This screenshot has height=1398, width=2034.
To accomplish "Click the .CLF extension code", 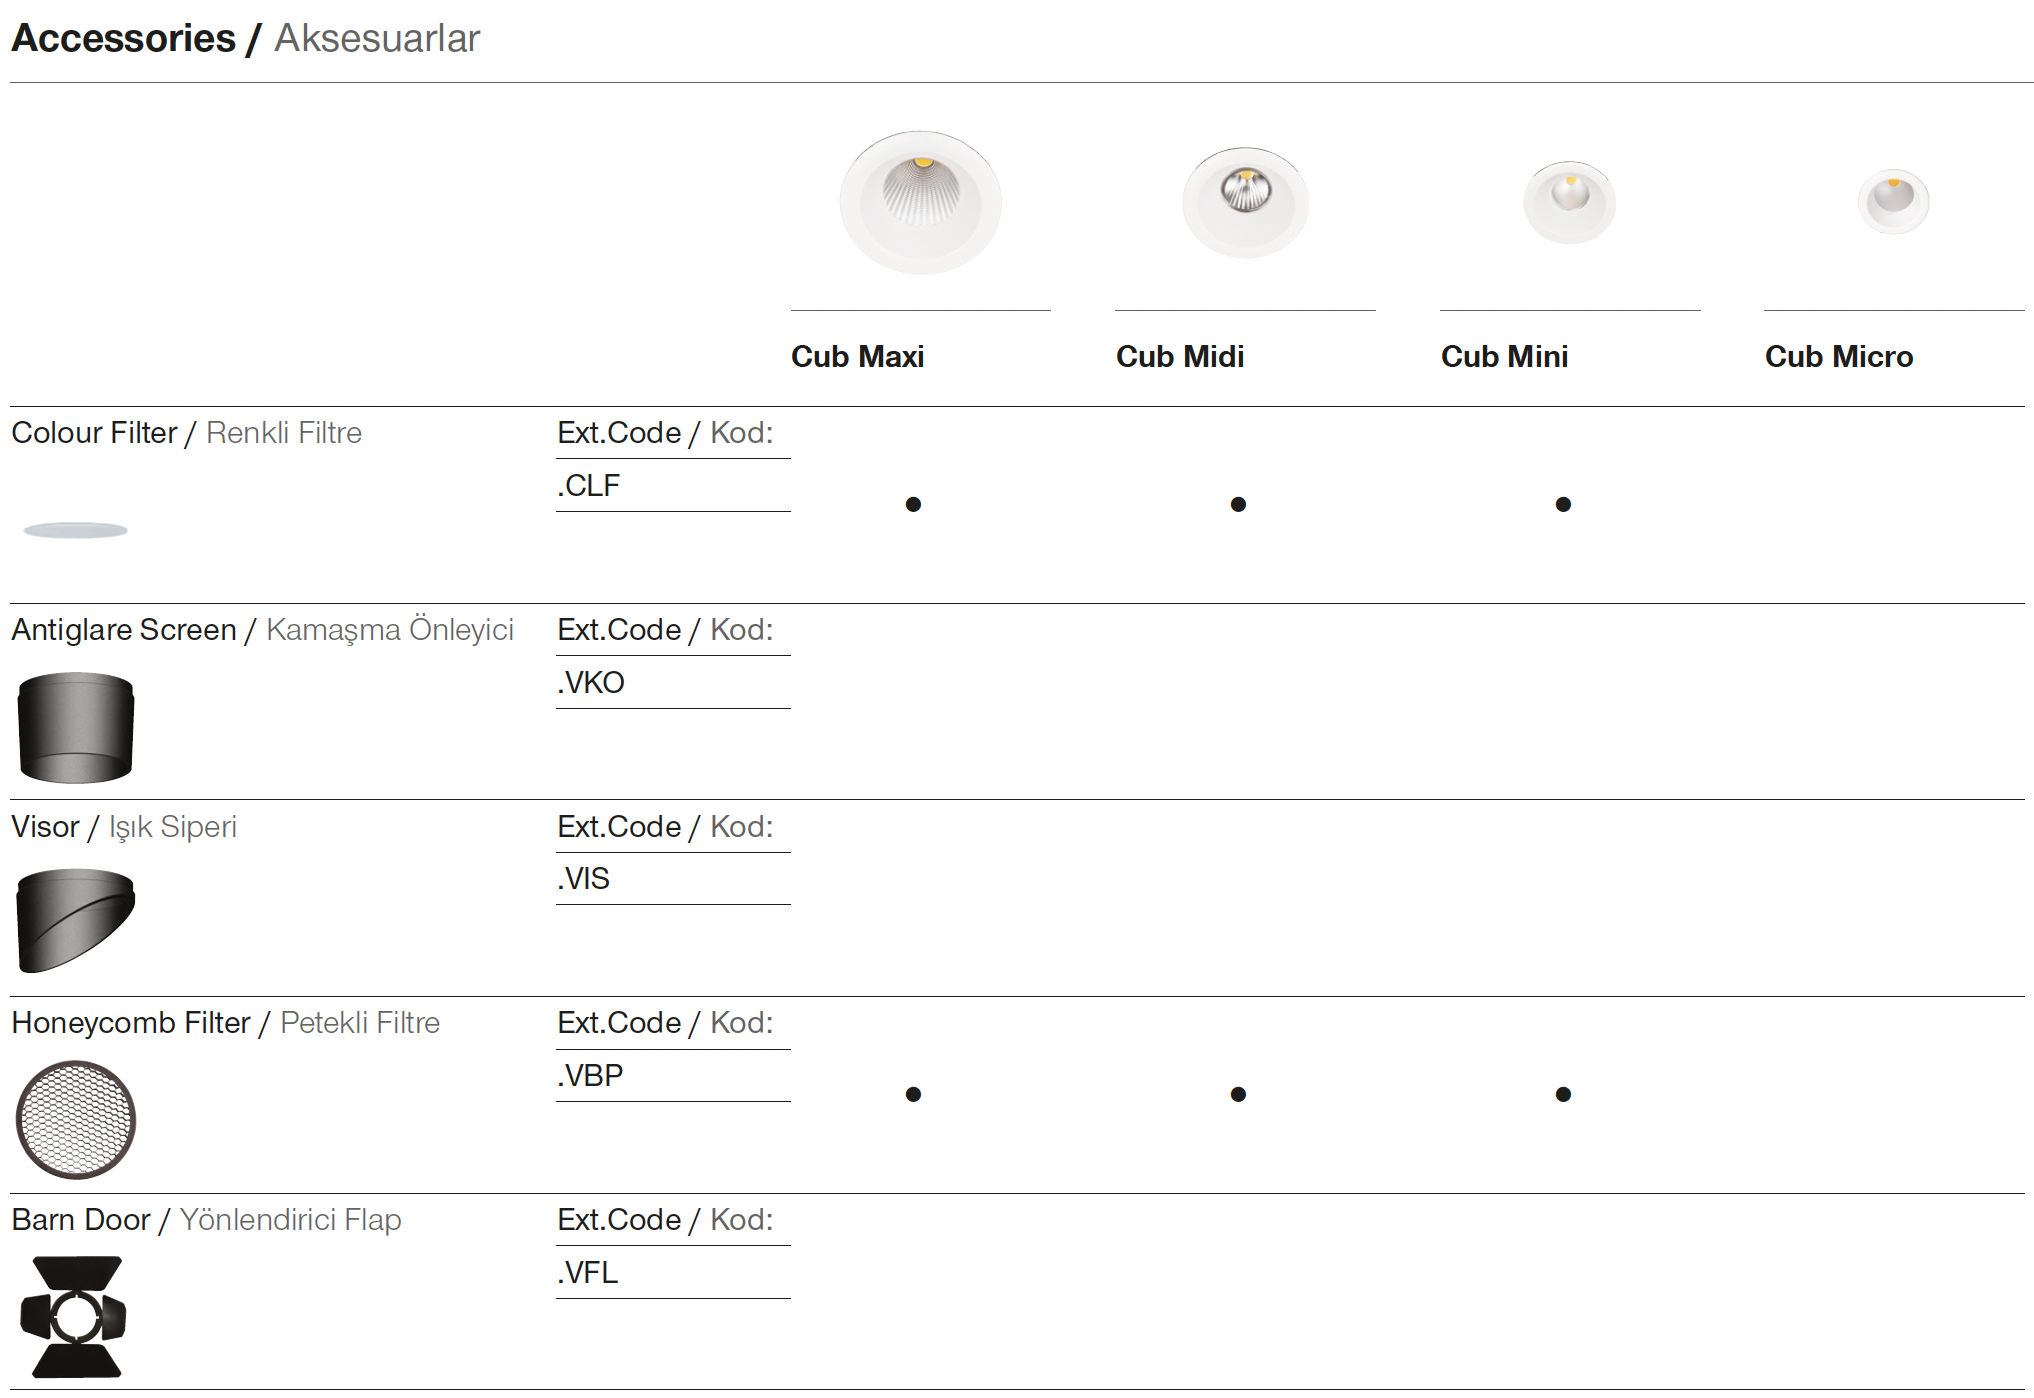I will coord(589,486).
